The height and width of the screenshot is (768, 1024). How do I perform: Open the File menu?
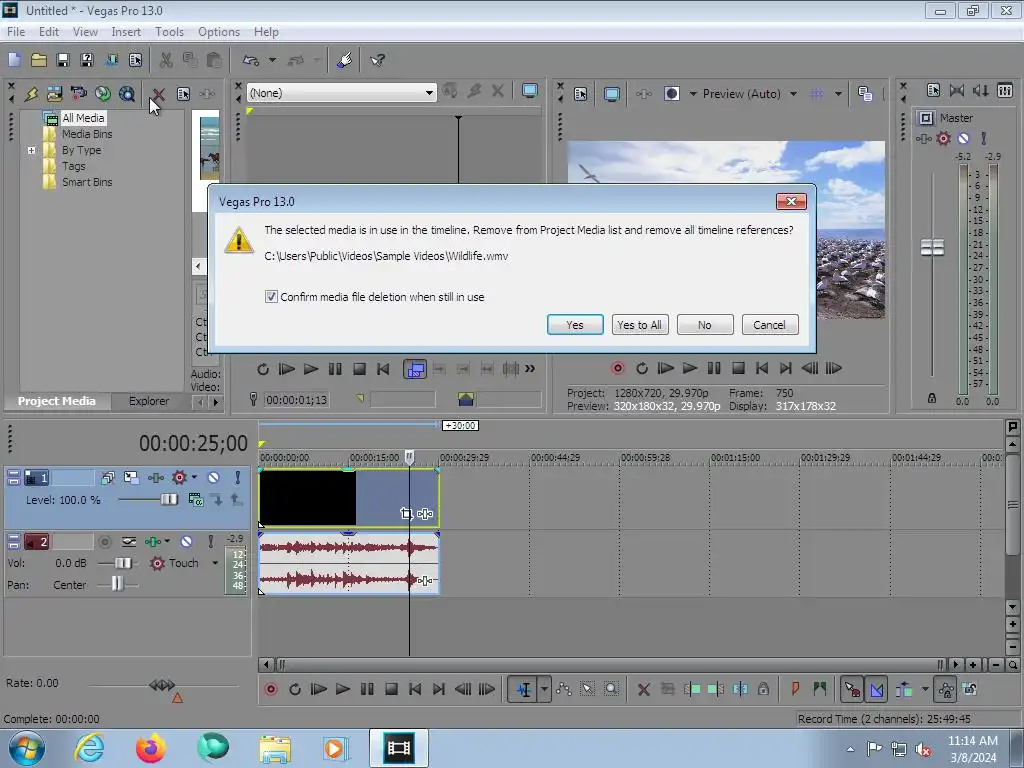pos(16,31)
